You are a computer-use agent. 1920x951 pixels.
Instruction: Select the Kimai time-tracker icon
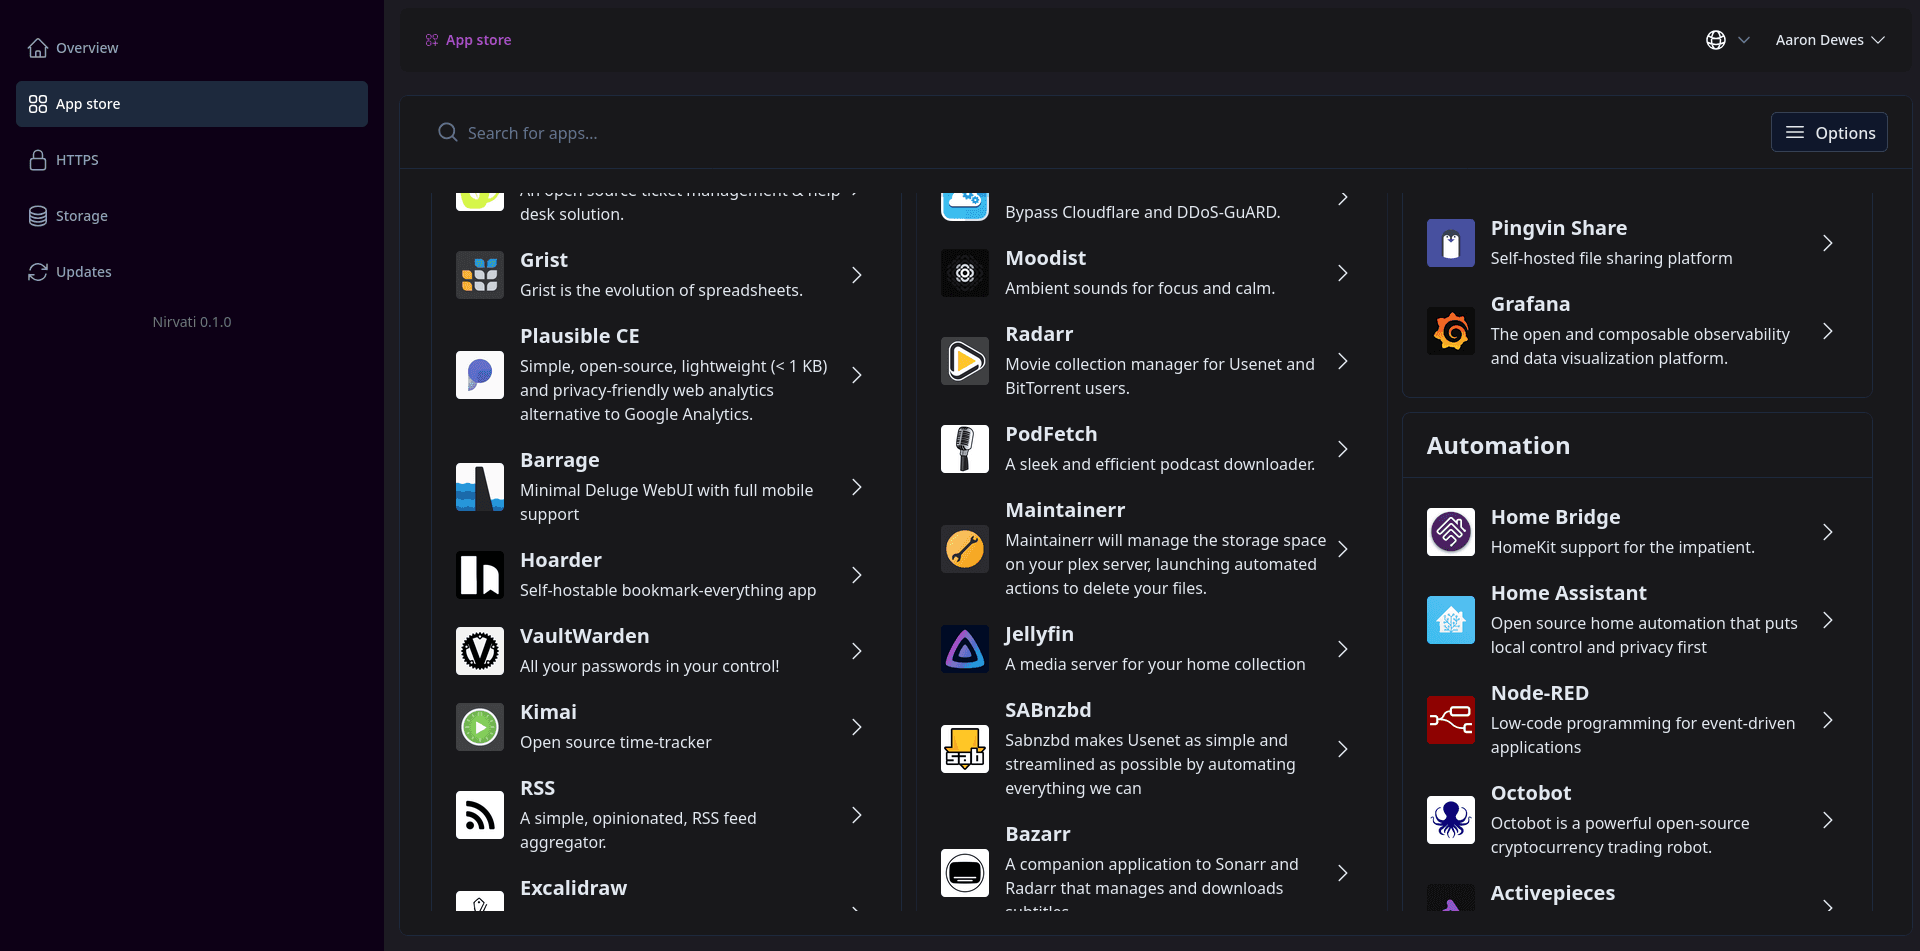[x=479, y=727]
